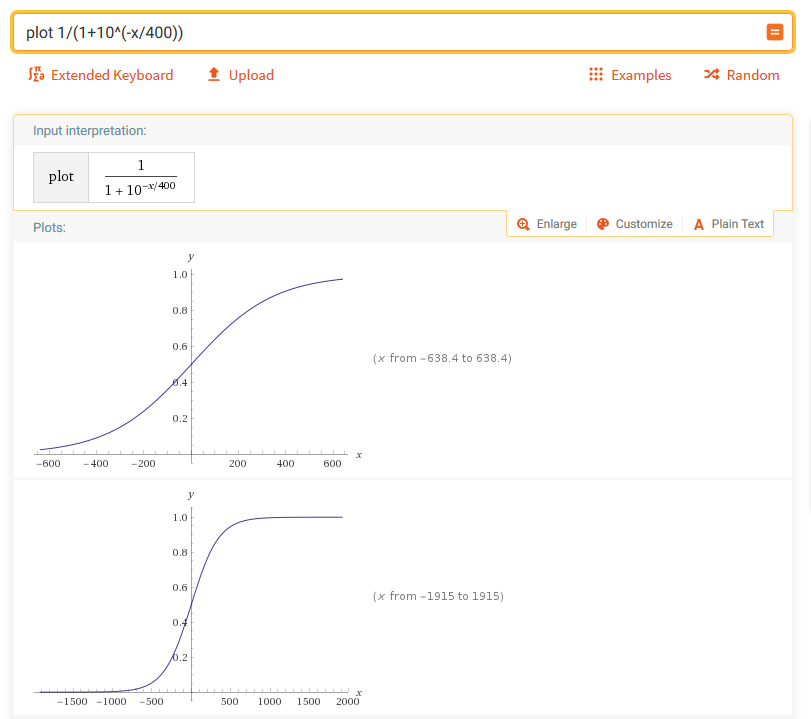
Task: Click the orange compute equals icon
Action: (774, 32)
